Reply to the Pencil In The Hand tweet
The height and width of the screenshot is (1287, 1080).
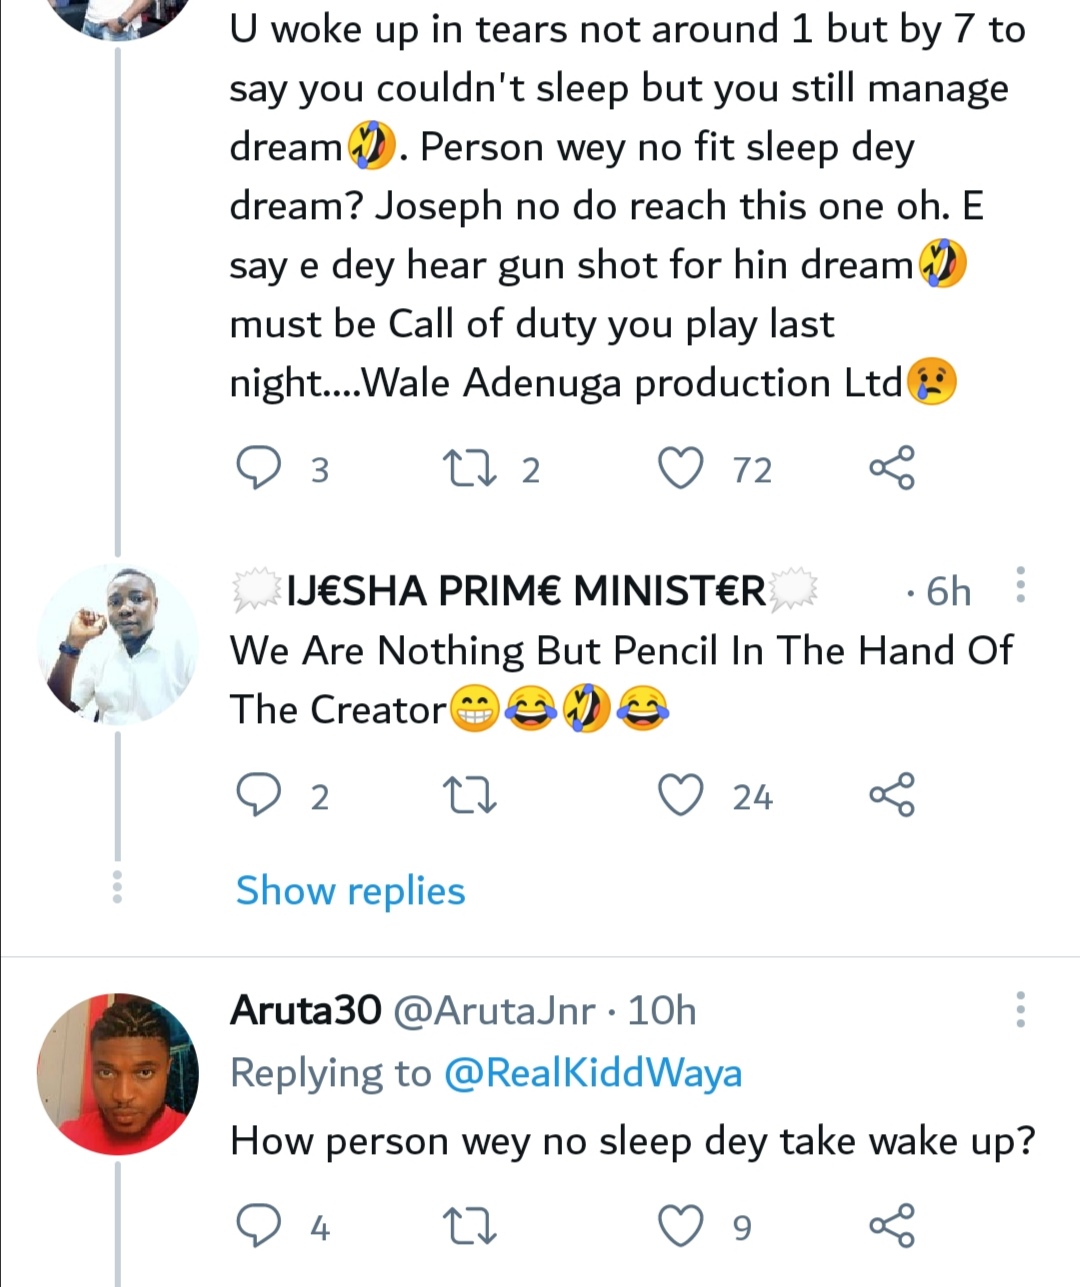[258, 796]
